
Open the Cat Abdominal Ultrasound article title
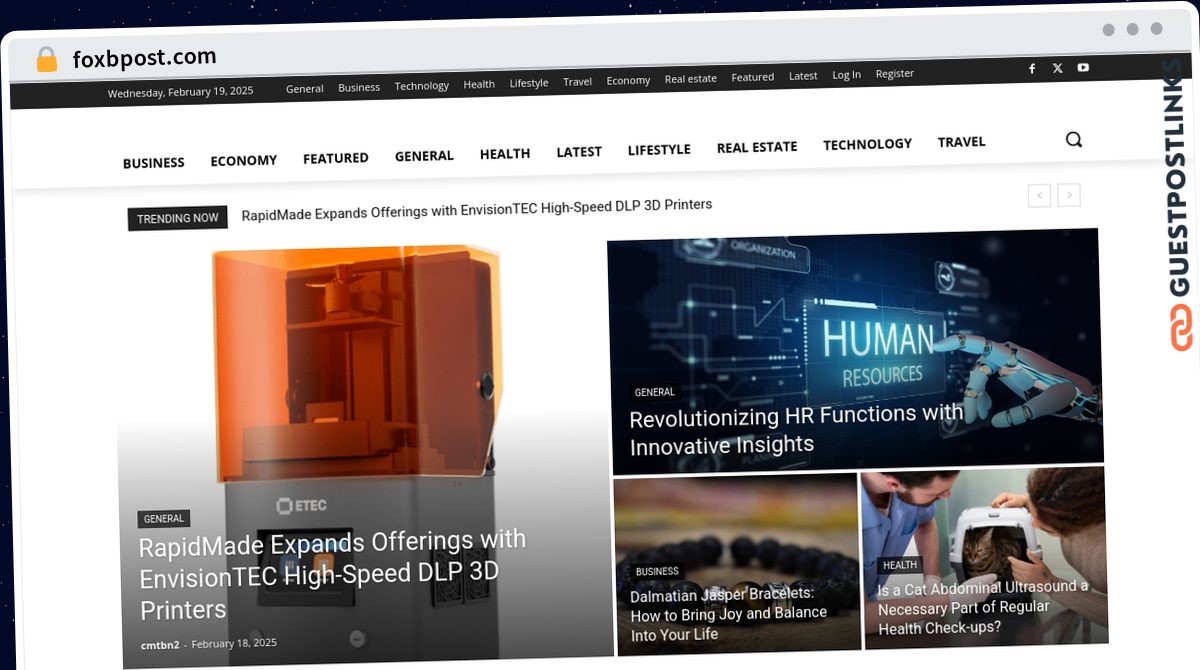[x=984, y=607]
